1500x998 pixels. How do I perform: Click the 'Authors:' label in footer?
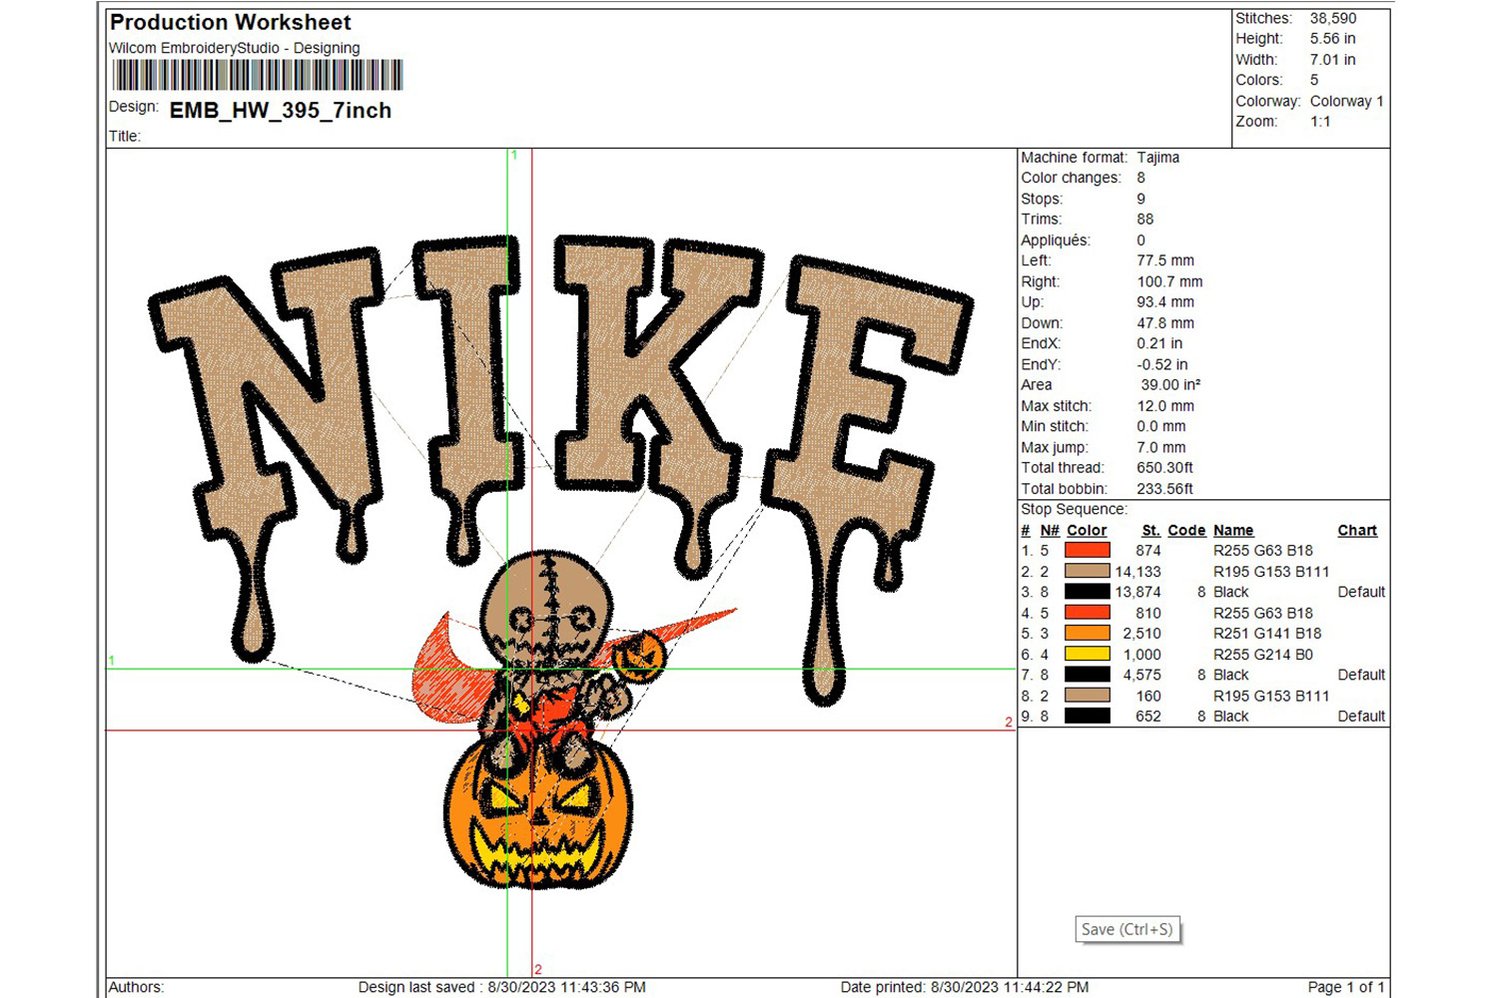136,987
